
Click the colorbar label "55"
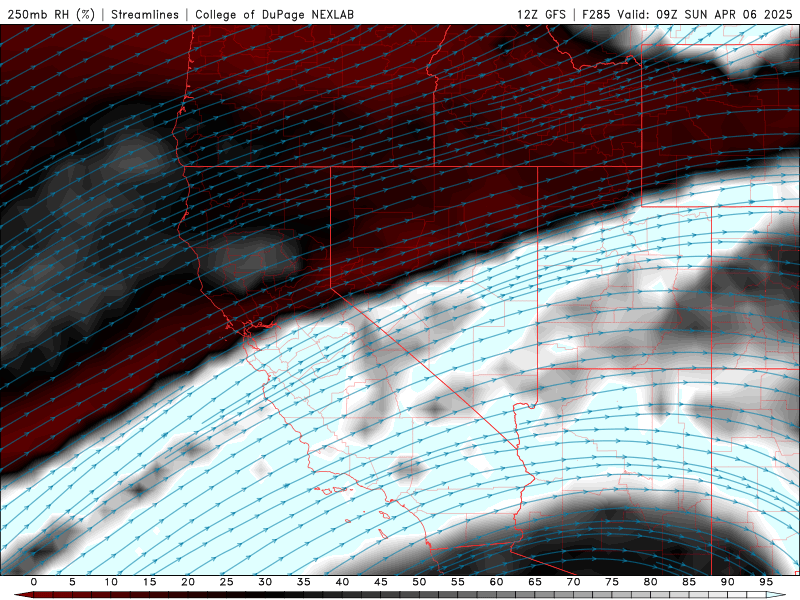tap(458, 582)
